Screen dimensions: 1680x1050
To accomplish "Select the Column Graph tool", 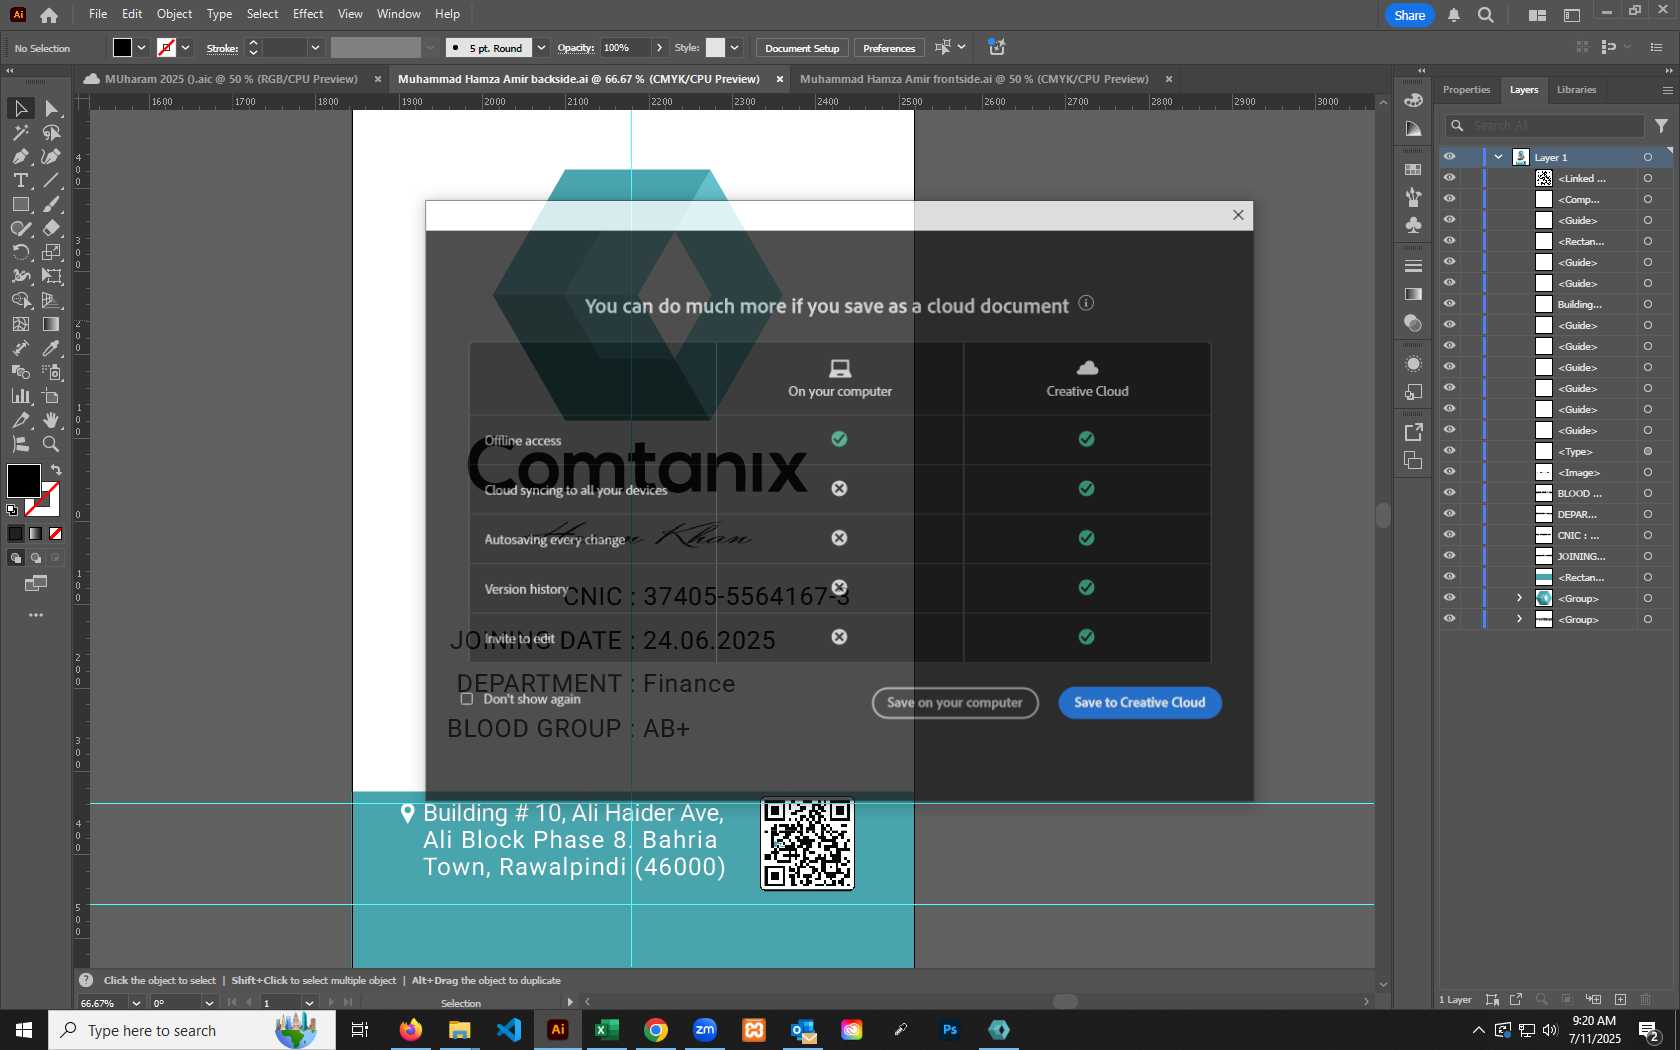I will point(20,396).
